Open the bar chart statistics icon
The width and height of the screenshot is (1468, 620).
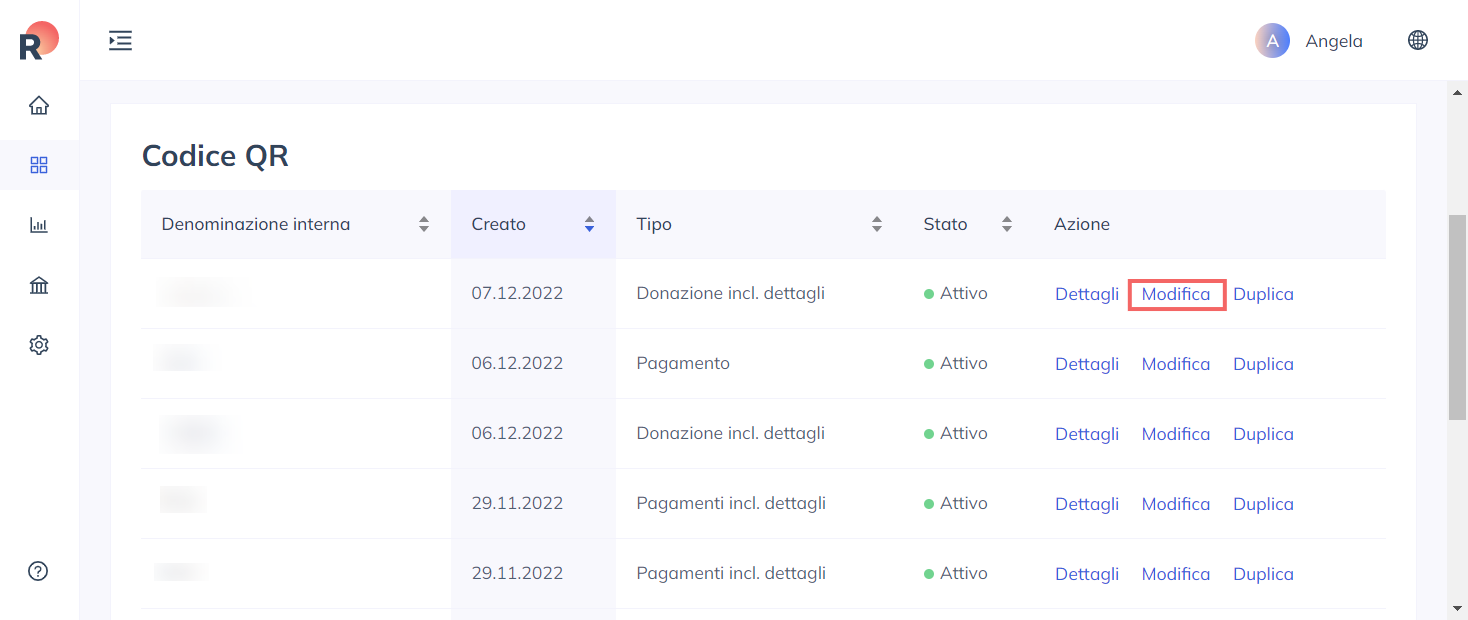pyautogui.click(x=39, y=225)
